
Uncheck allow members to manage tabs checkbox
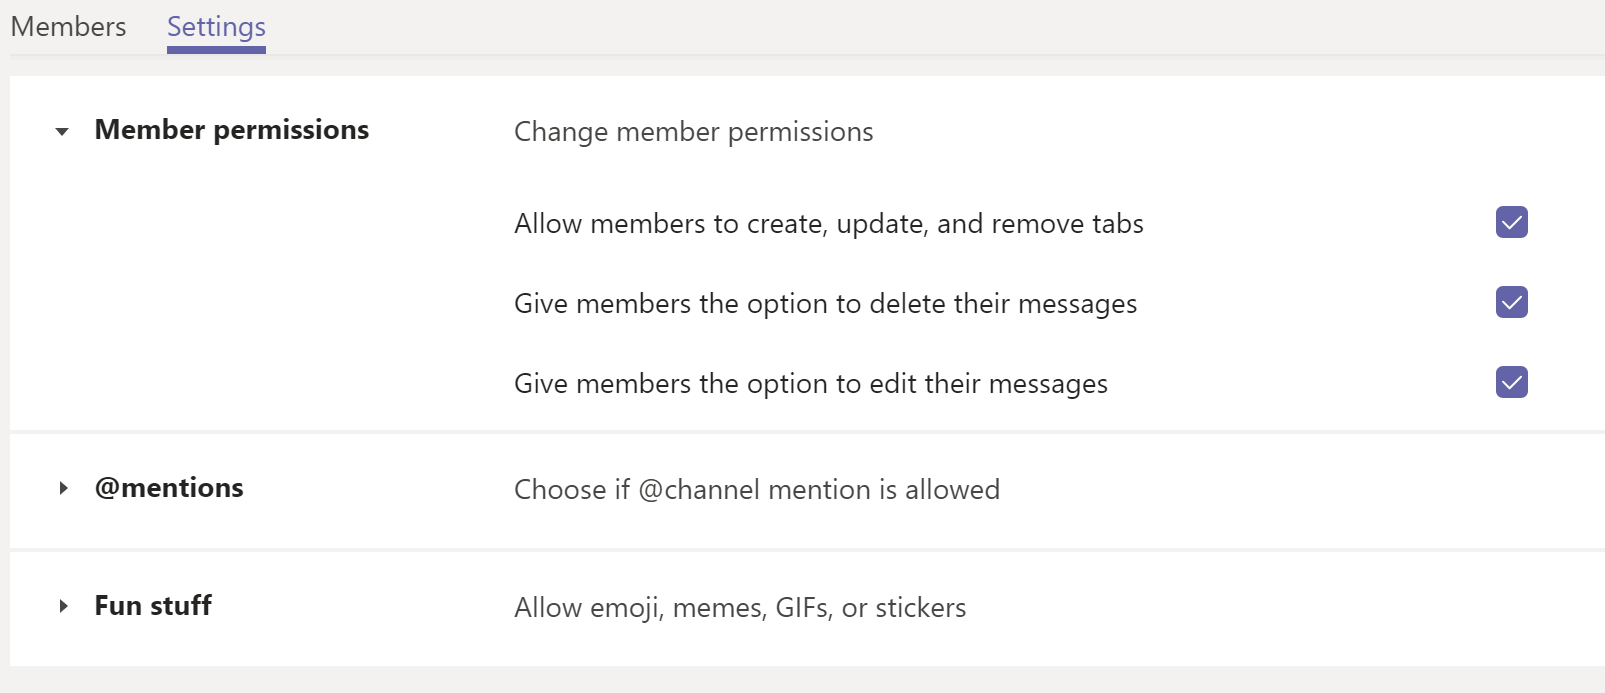point(1511,222)
